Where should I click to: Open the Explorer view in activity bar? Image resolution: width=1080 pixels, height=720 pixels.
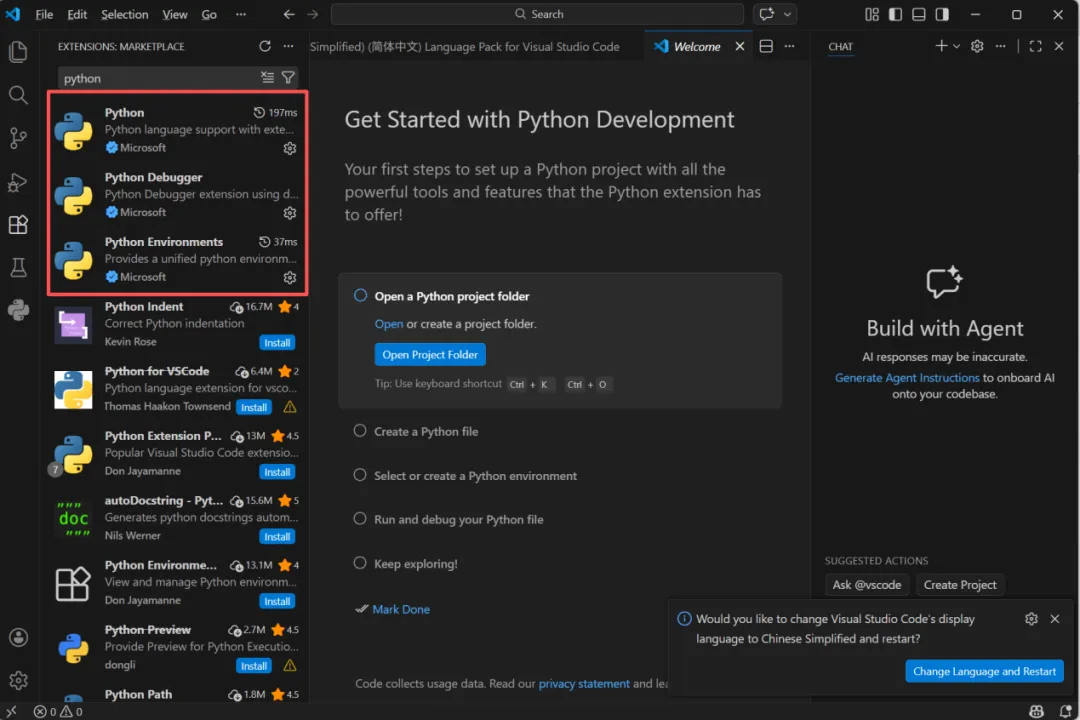[x=18, y=52]
